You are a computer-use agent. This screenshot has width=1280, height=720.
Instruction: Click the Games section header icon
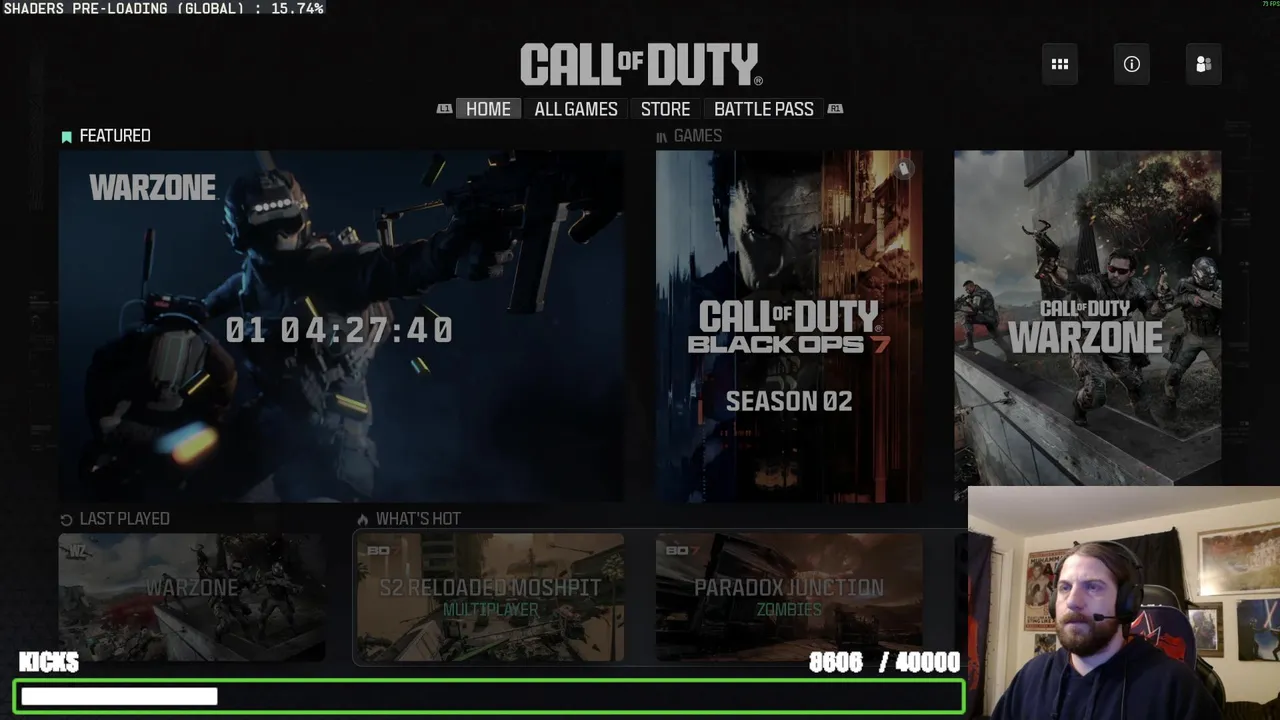(x=661, y=136)
